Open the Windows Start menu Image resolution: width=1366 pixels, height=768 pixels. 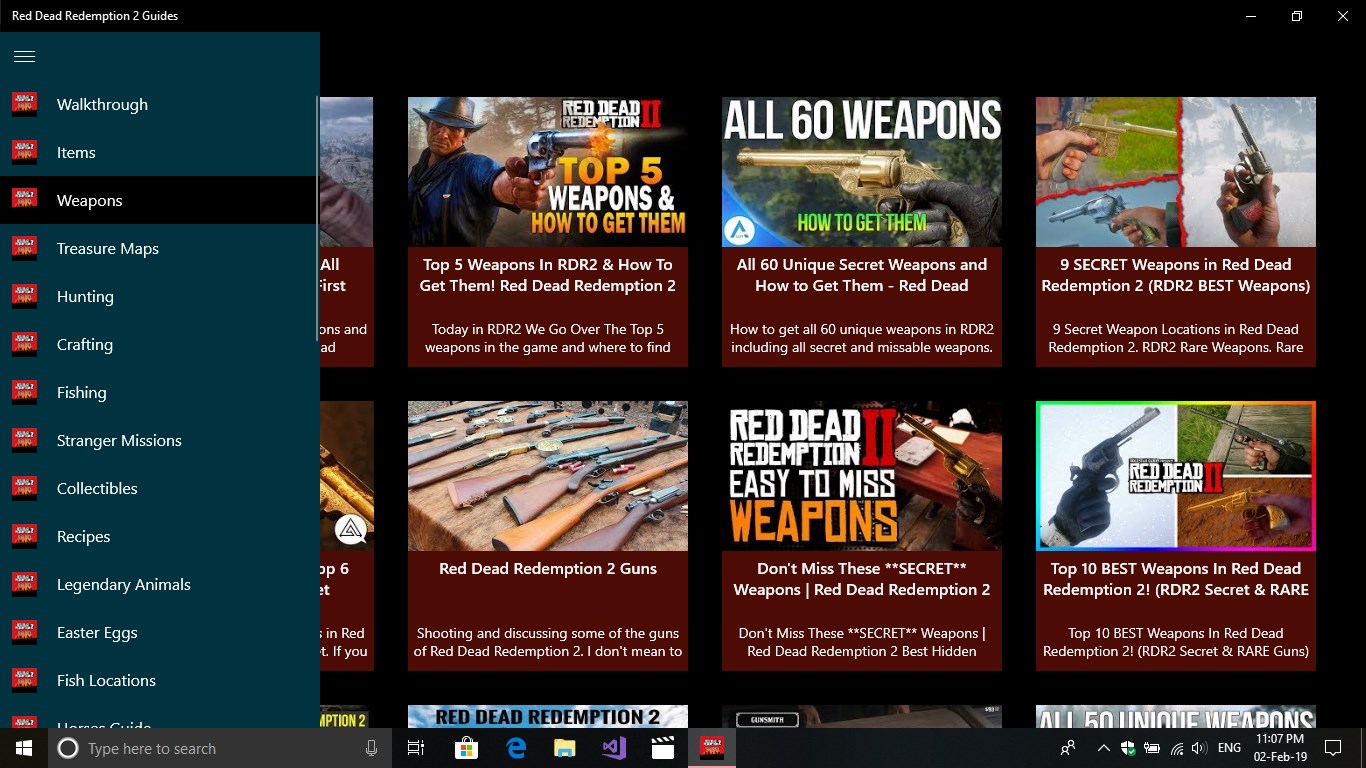pyautogui.click(x=24, y=748)
